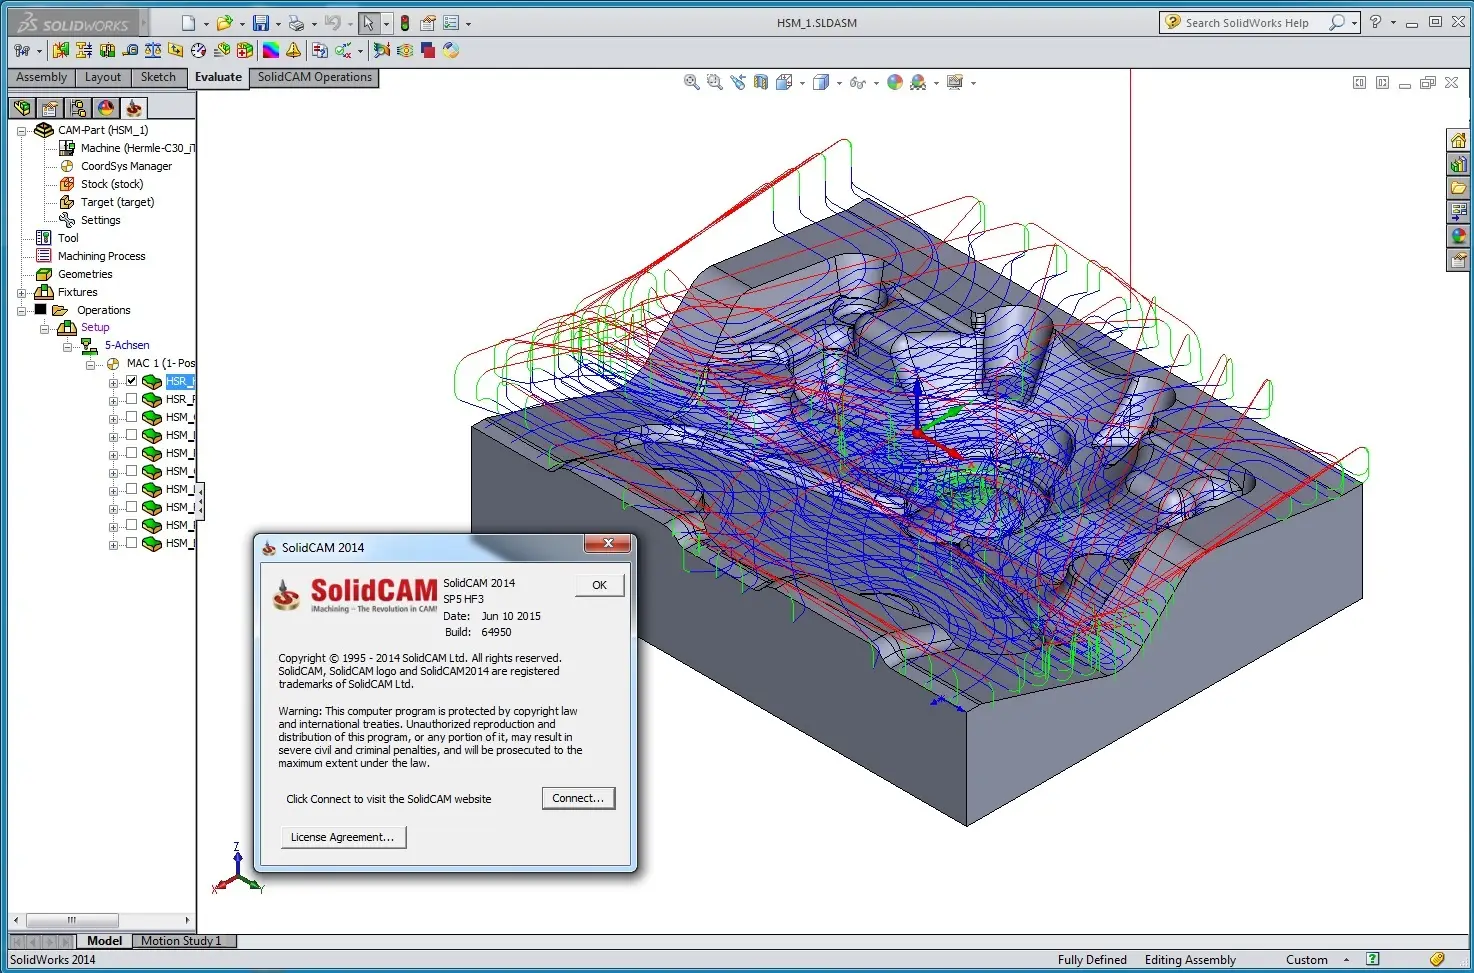Viewport: 1474px width, 973px height.
Task: Click Previous View icon in viewport
Action: 738,82
